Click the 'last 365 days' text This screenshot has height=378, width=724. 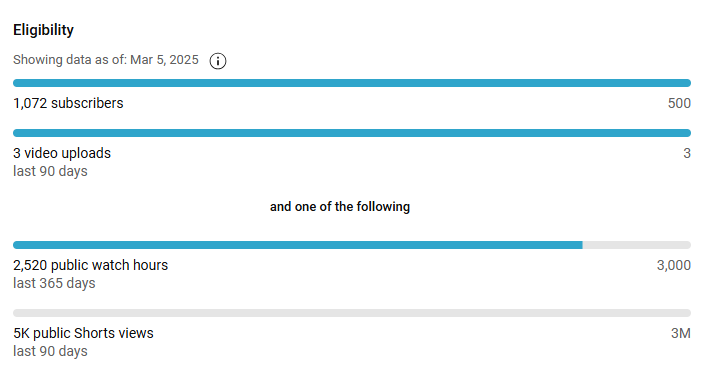(x=54, y=283)
